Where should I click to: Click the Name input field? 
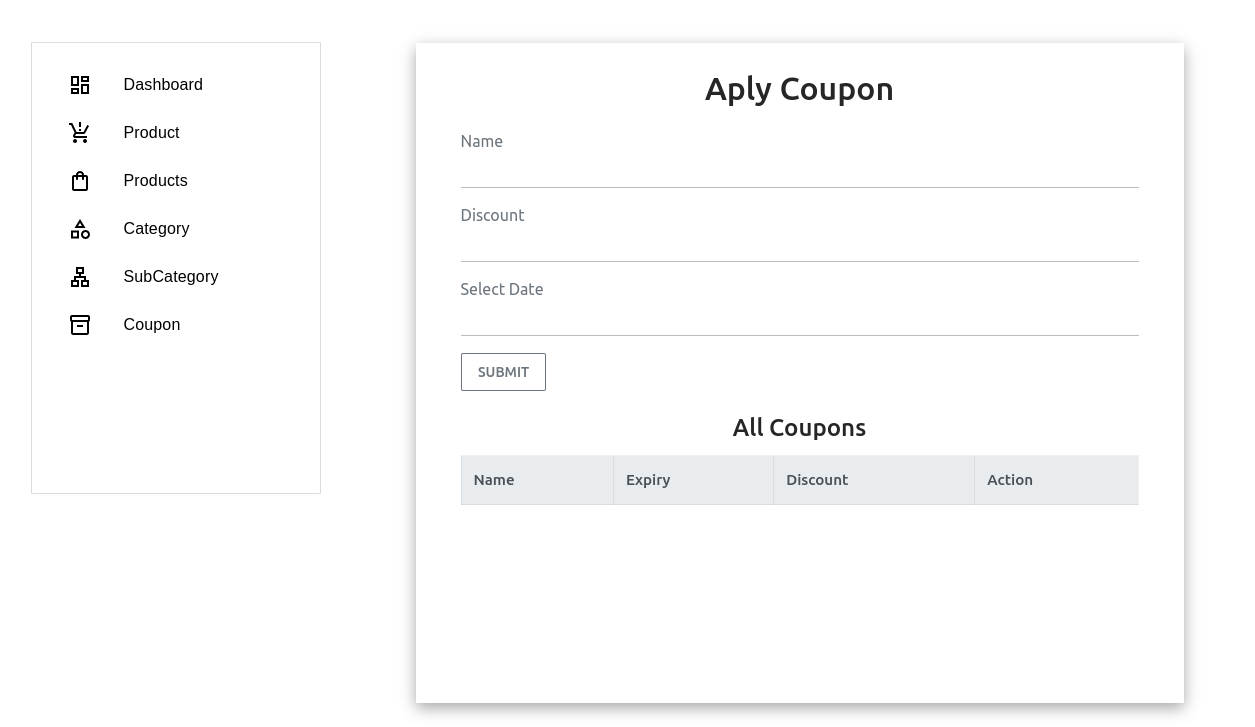click(x=799, y=165)
